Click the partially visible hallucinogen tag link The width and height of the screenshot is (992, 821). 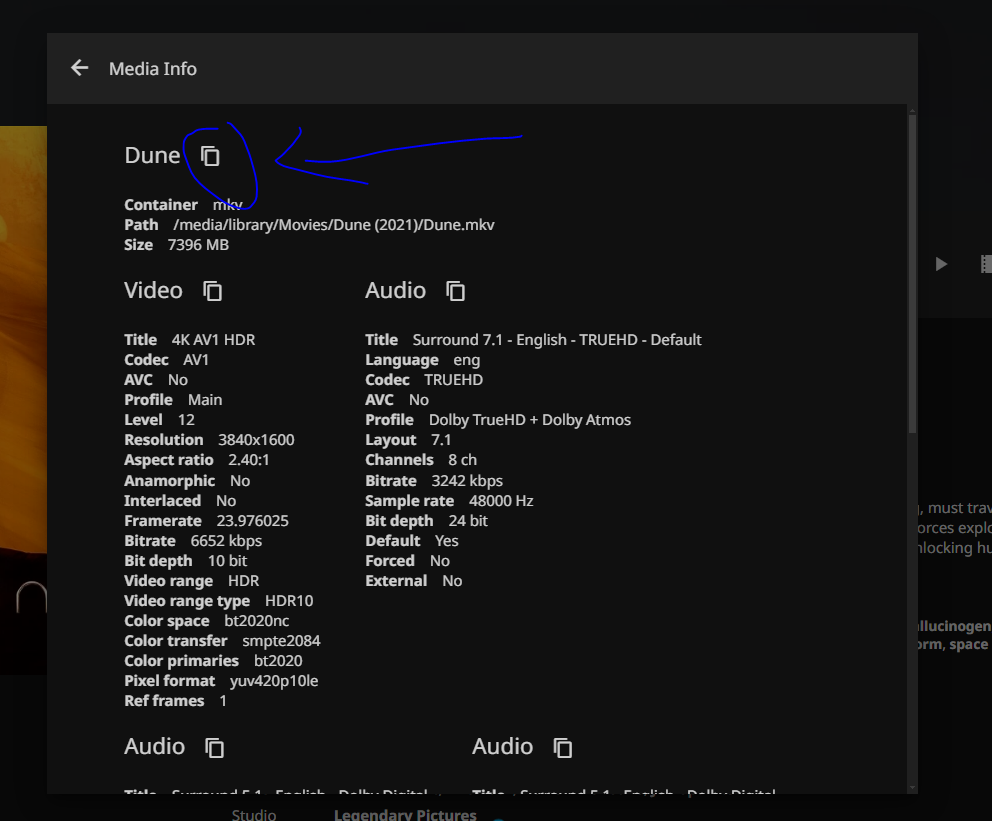tap(950, 626)
